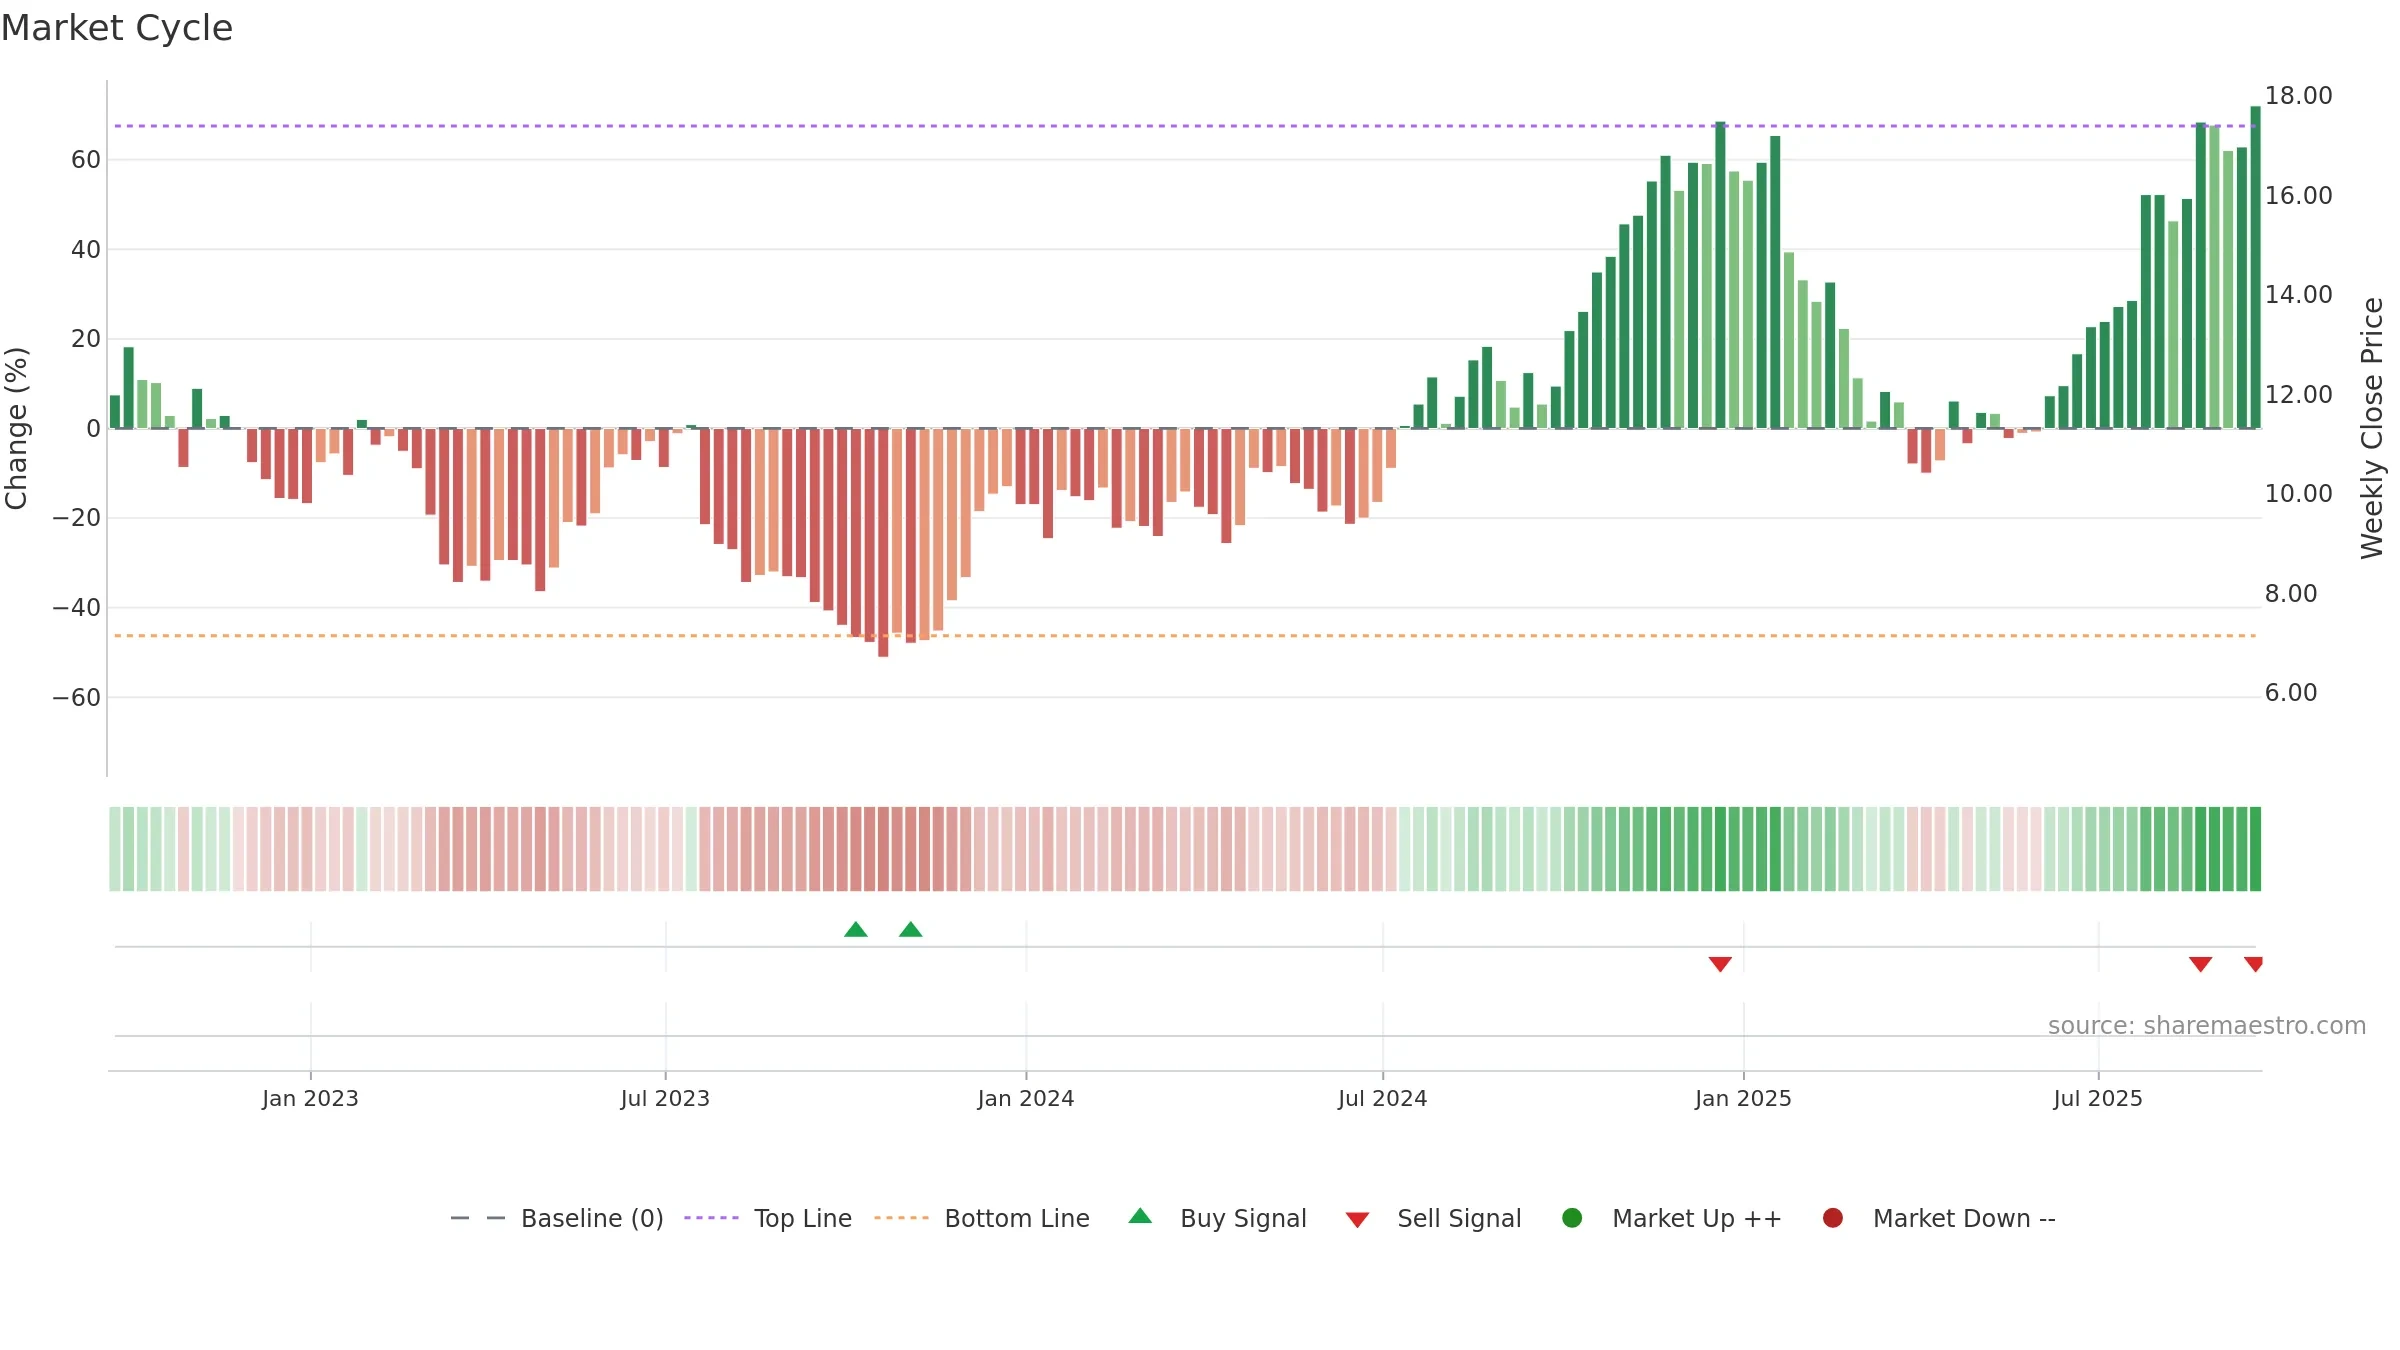Image resolution: width=2400 pixels, height=1350 pixels.
Task: Click the Change (%) axis title
Action: coord(16,428)
